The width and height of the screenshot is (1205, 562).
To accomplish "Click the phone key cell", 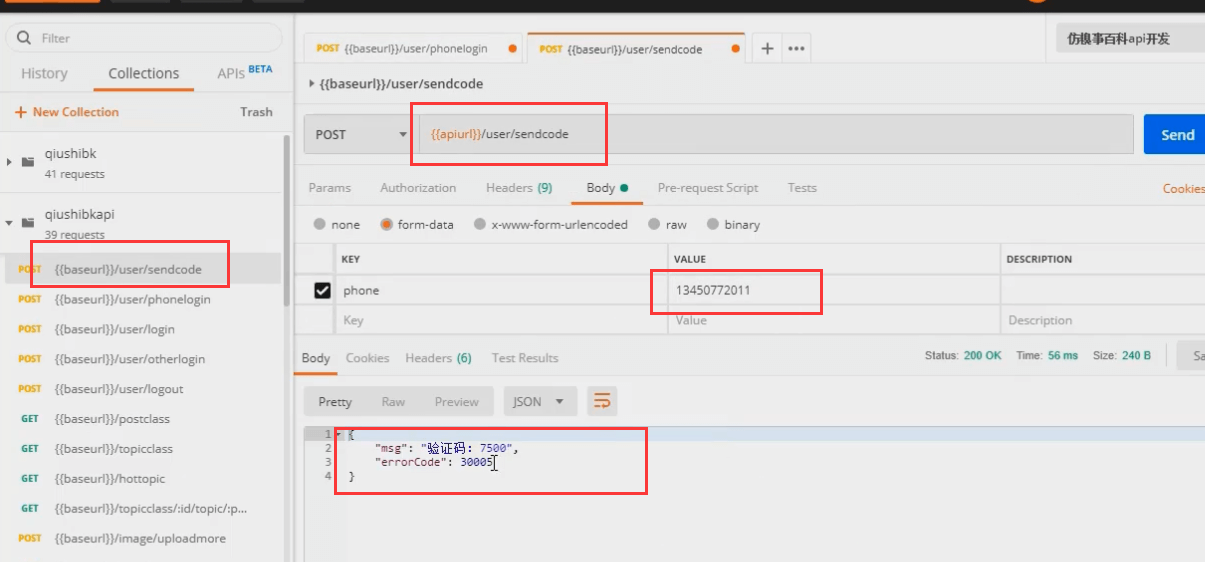I will (501, 290).
